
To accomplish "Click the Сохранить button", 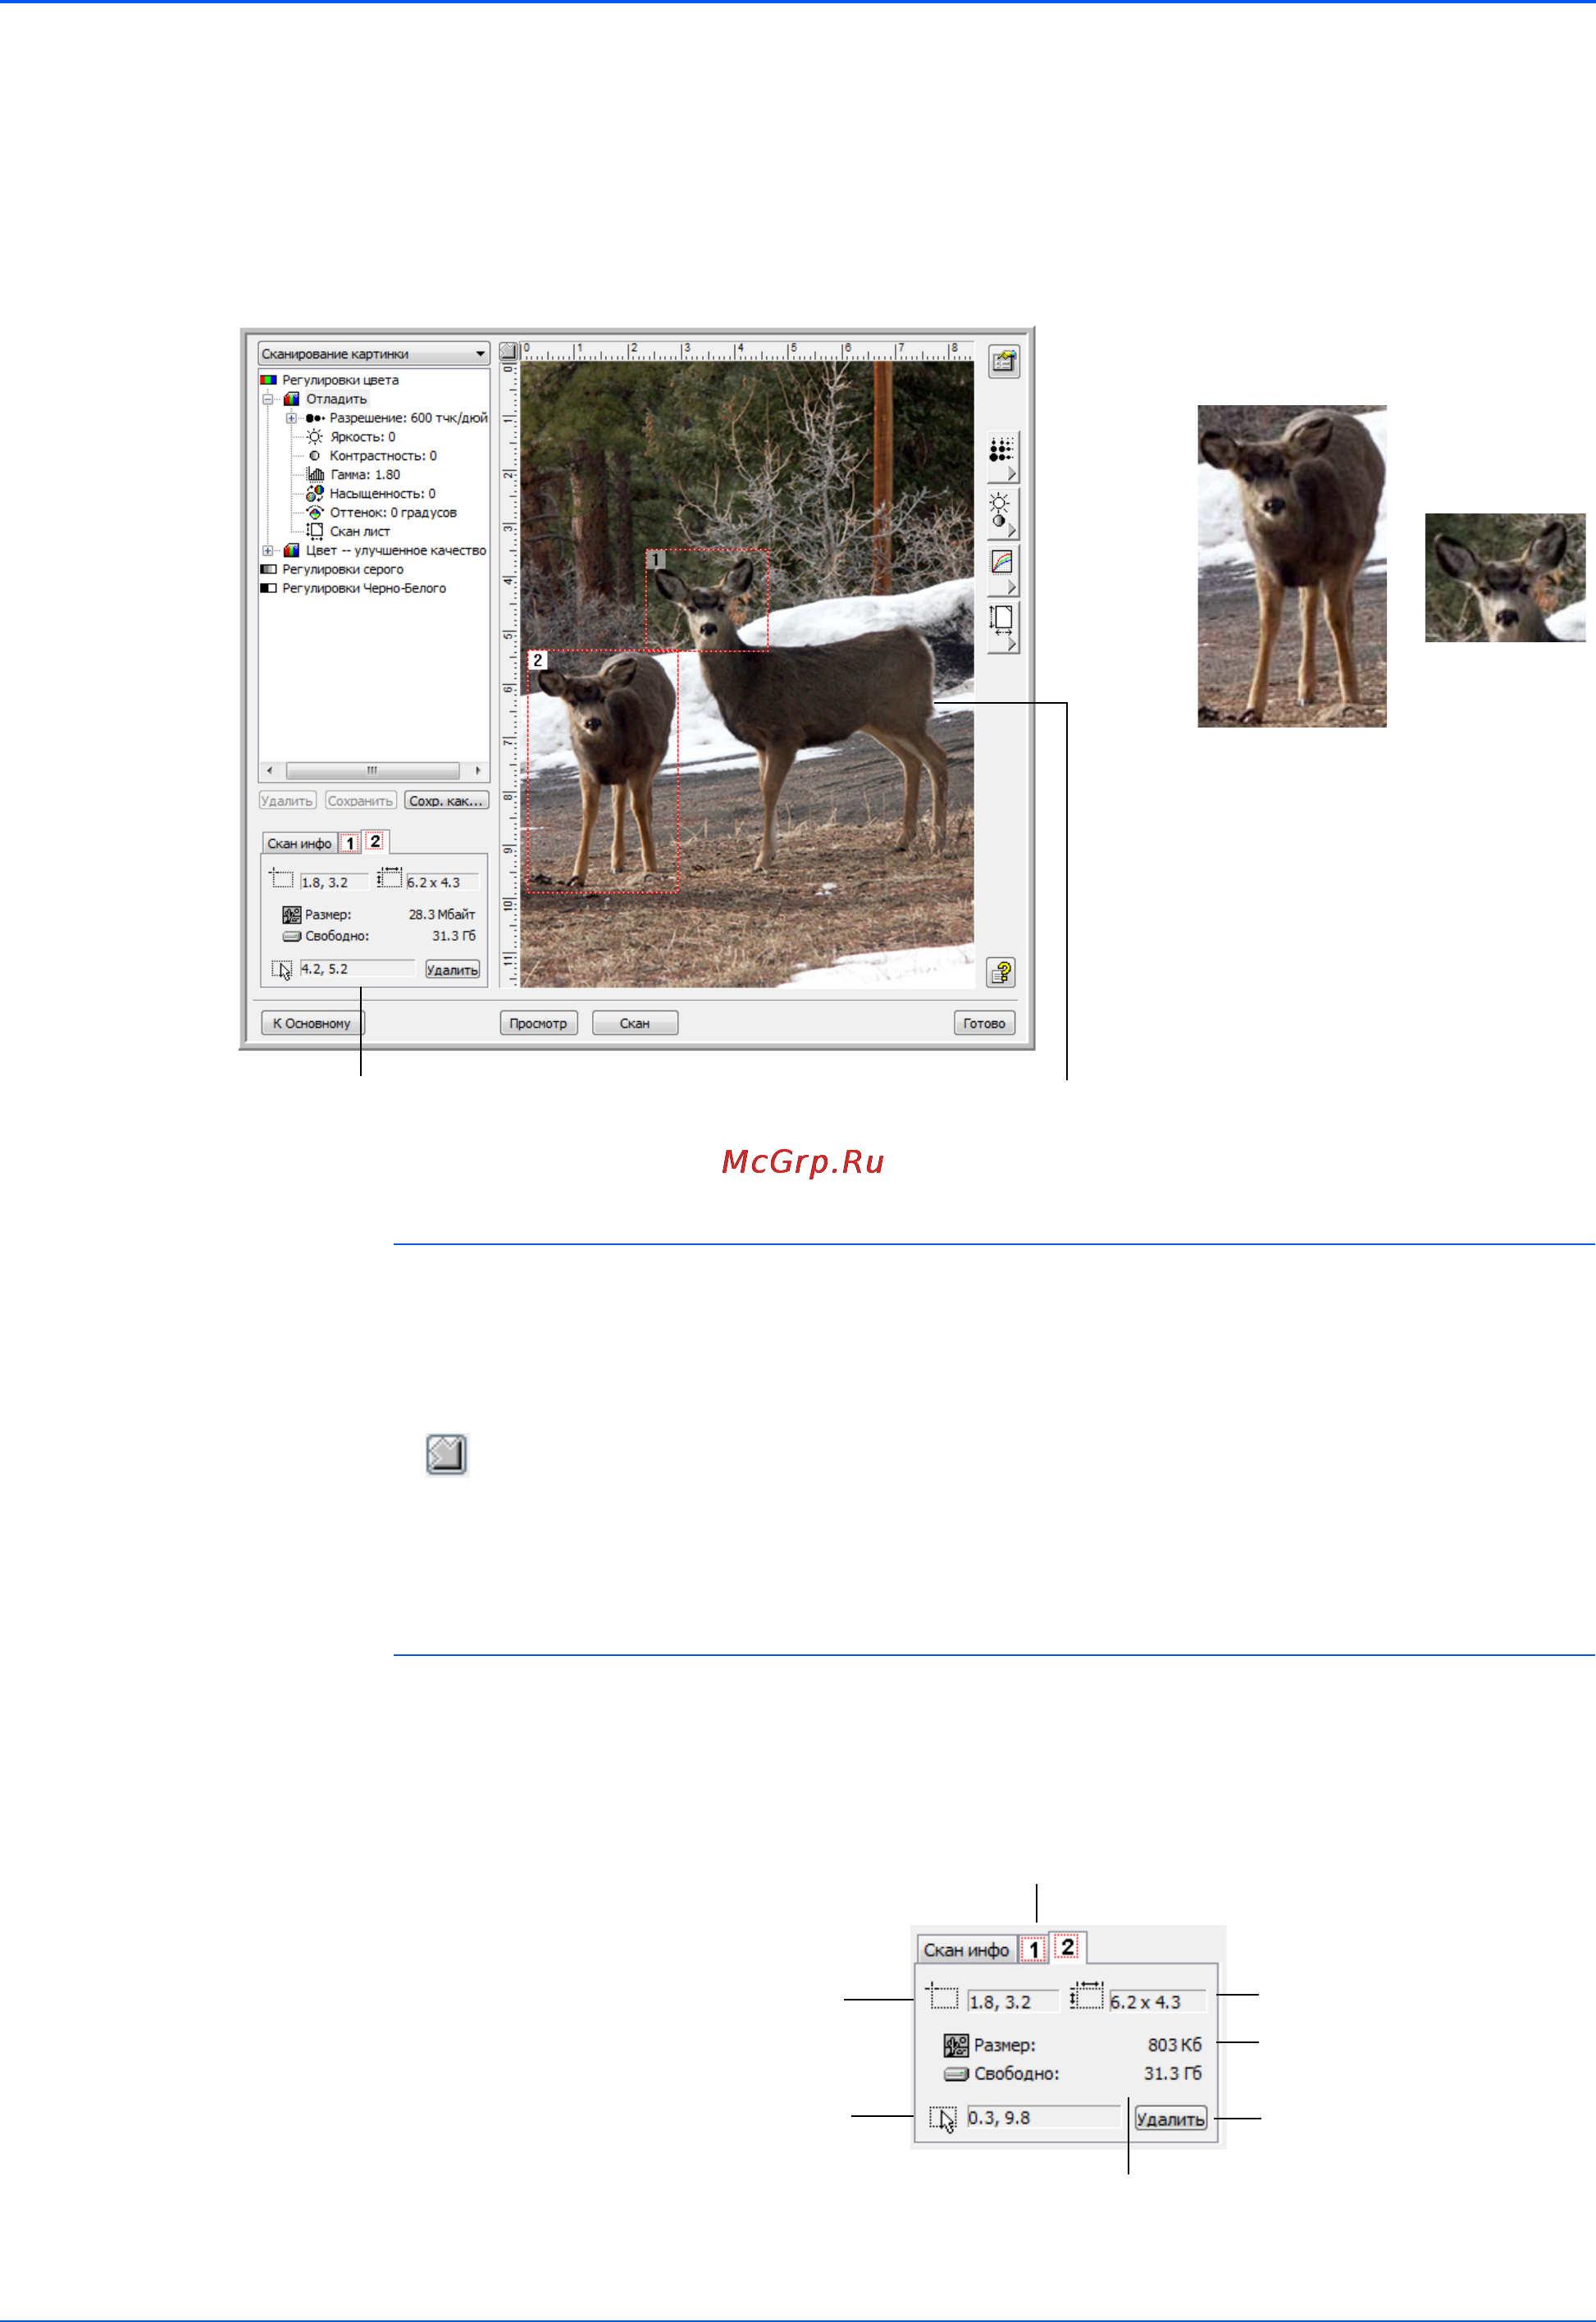I will pos(361,801).
